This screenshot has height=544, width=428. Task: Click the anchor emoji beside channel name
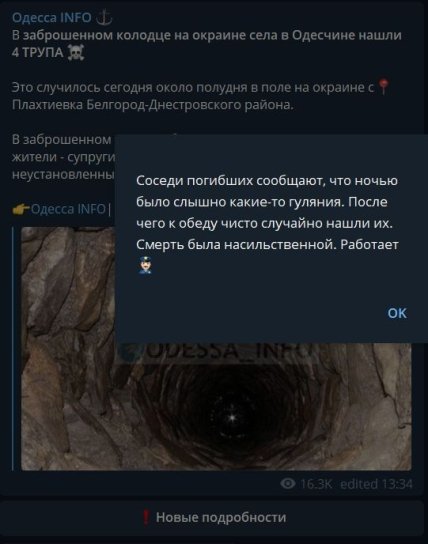[x=104, y=17]
